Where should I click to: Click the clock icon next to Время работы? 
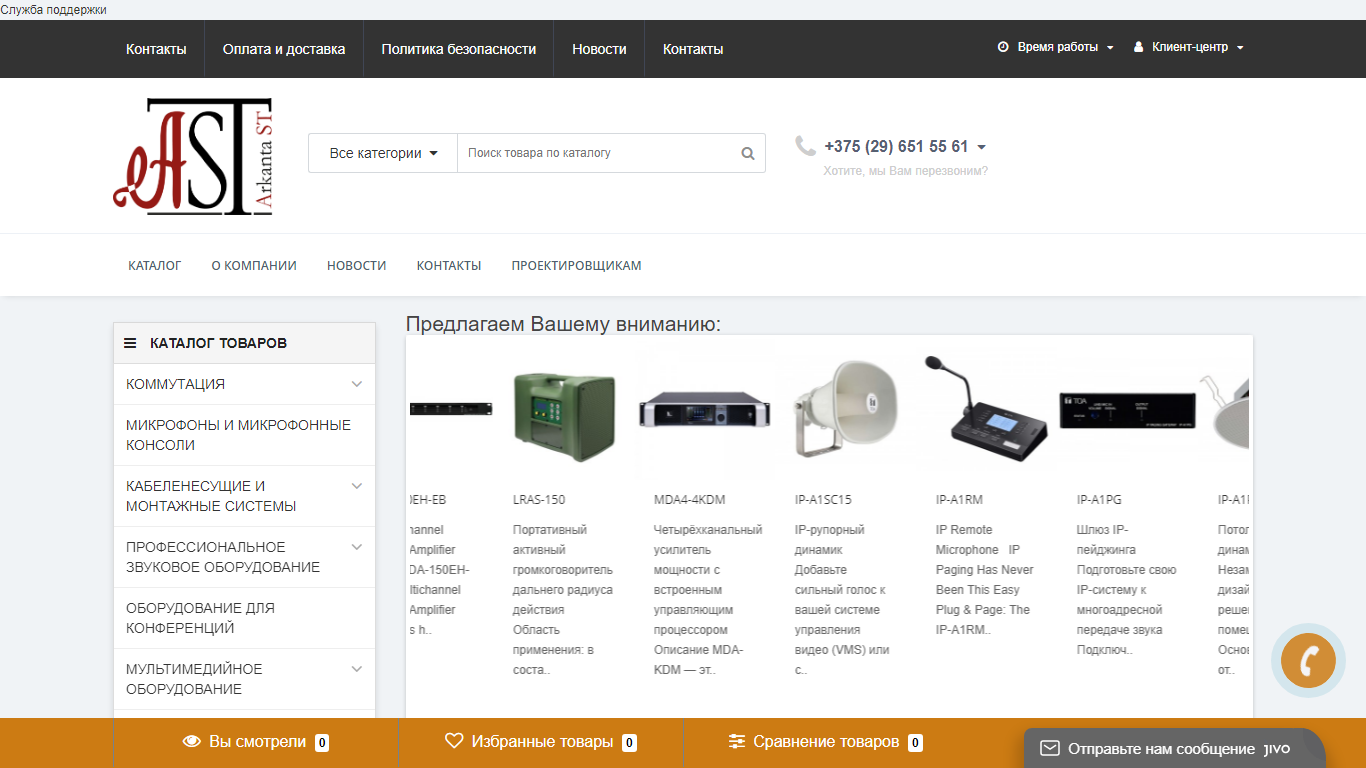click(x=1003, y=47)
